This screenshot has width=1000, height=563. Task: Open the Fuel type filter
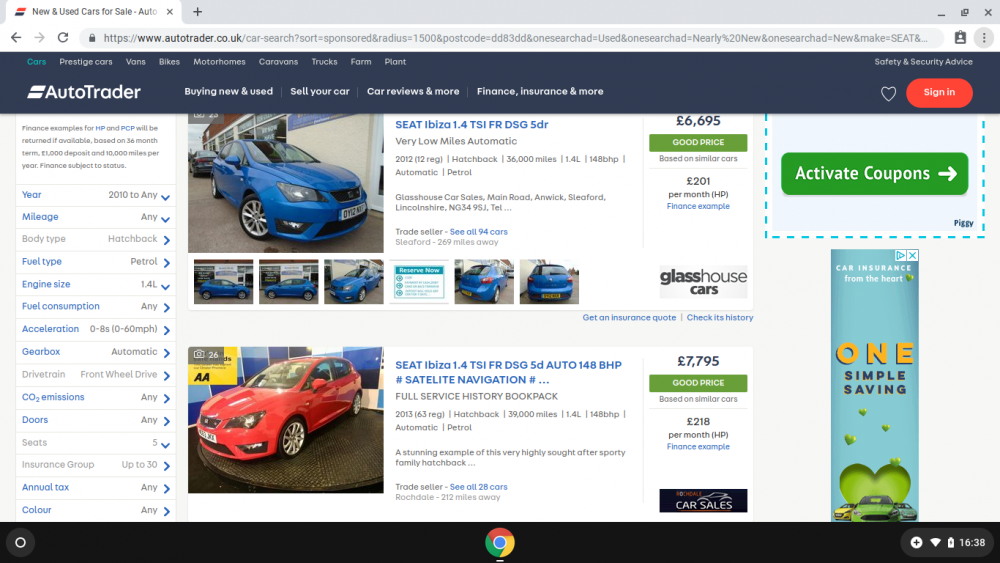coord(94,262)
